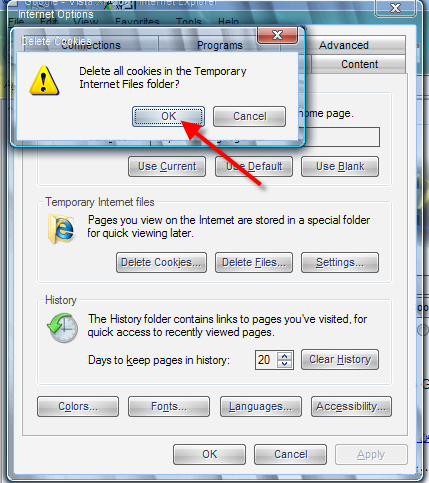
Task: Click the History clock icon
Action: pos(63,328)
